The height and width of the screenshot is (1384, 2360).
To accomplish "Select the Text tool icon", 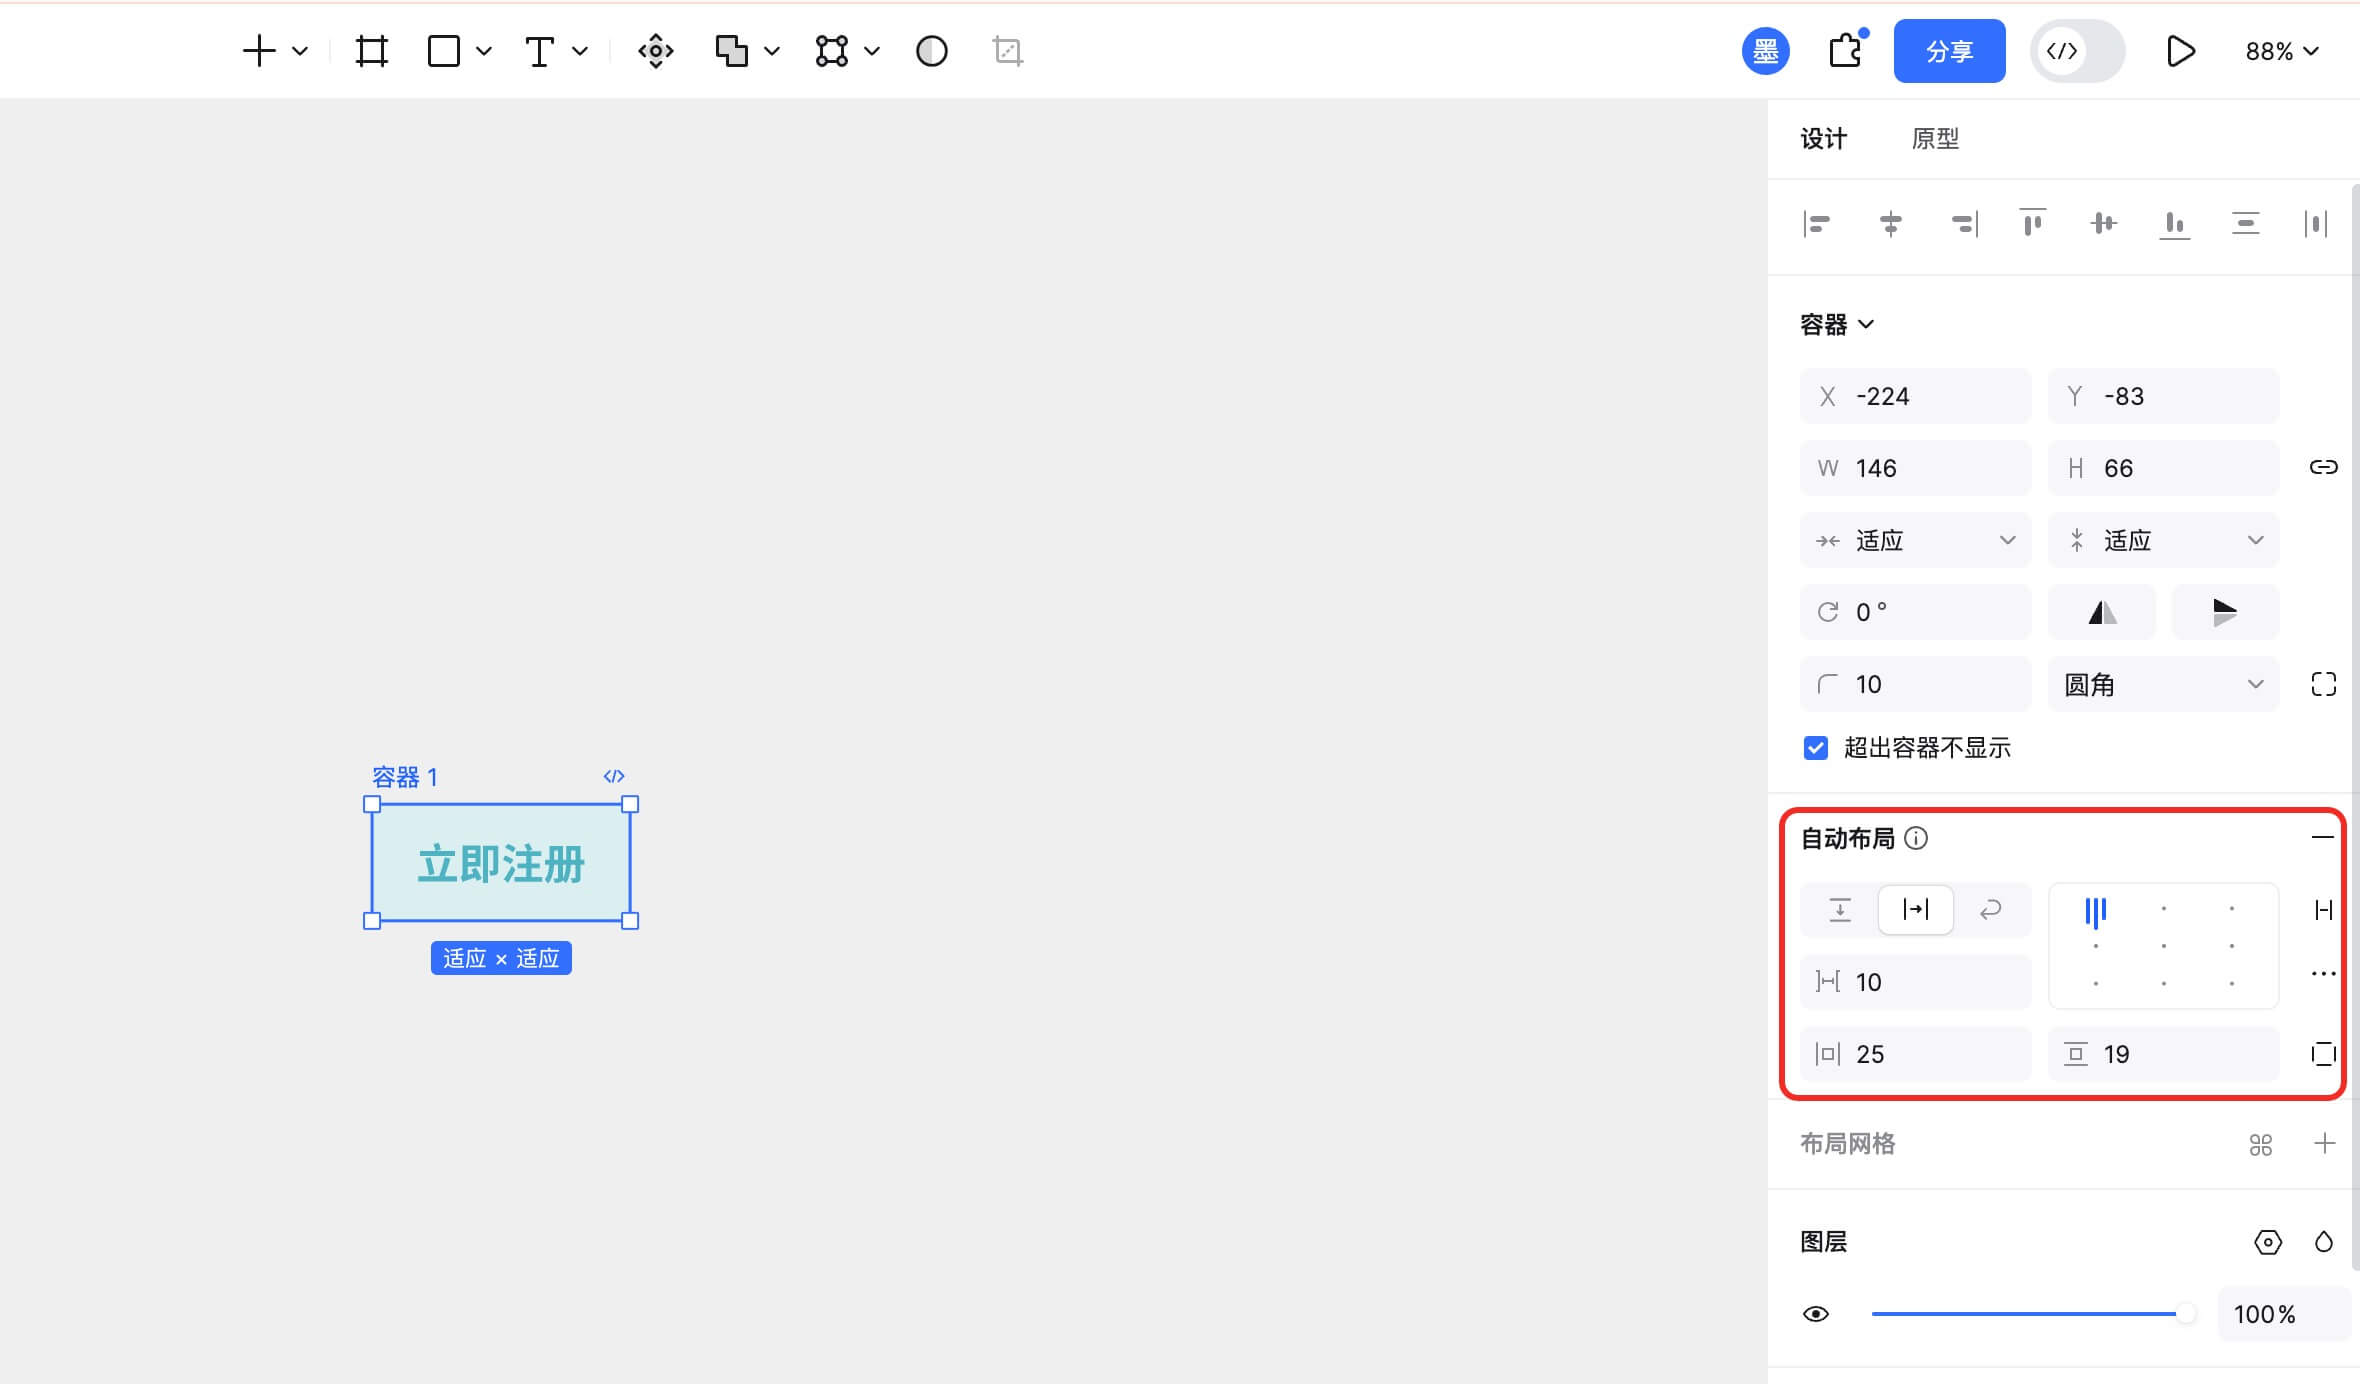I will pos(539,51).
